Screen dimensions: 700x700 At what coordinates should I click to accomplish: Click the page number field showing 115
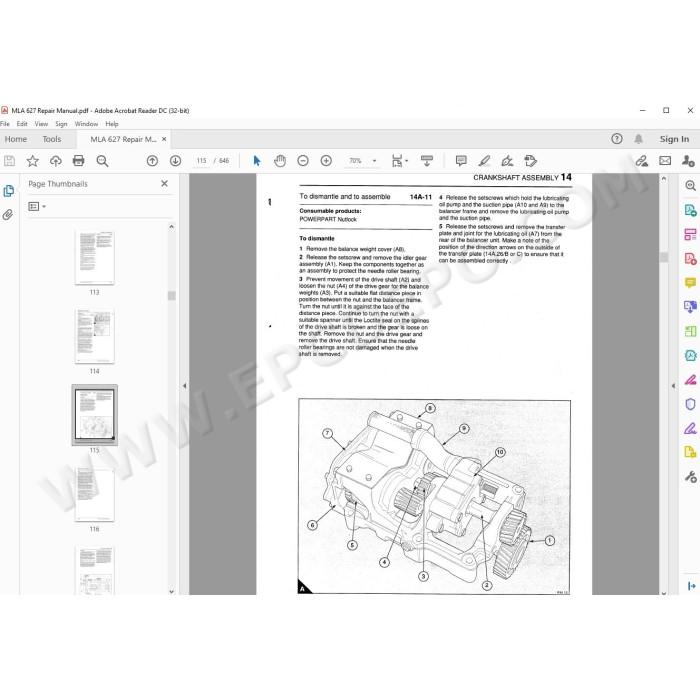coord(202,161)
